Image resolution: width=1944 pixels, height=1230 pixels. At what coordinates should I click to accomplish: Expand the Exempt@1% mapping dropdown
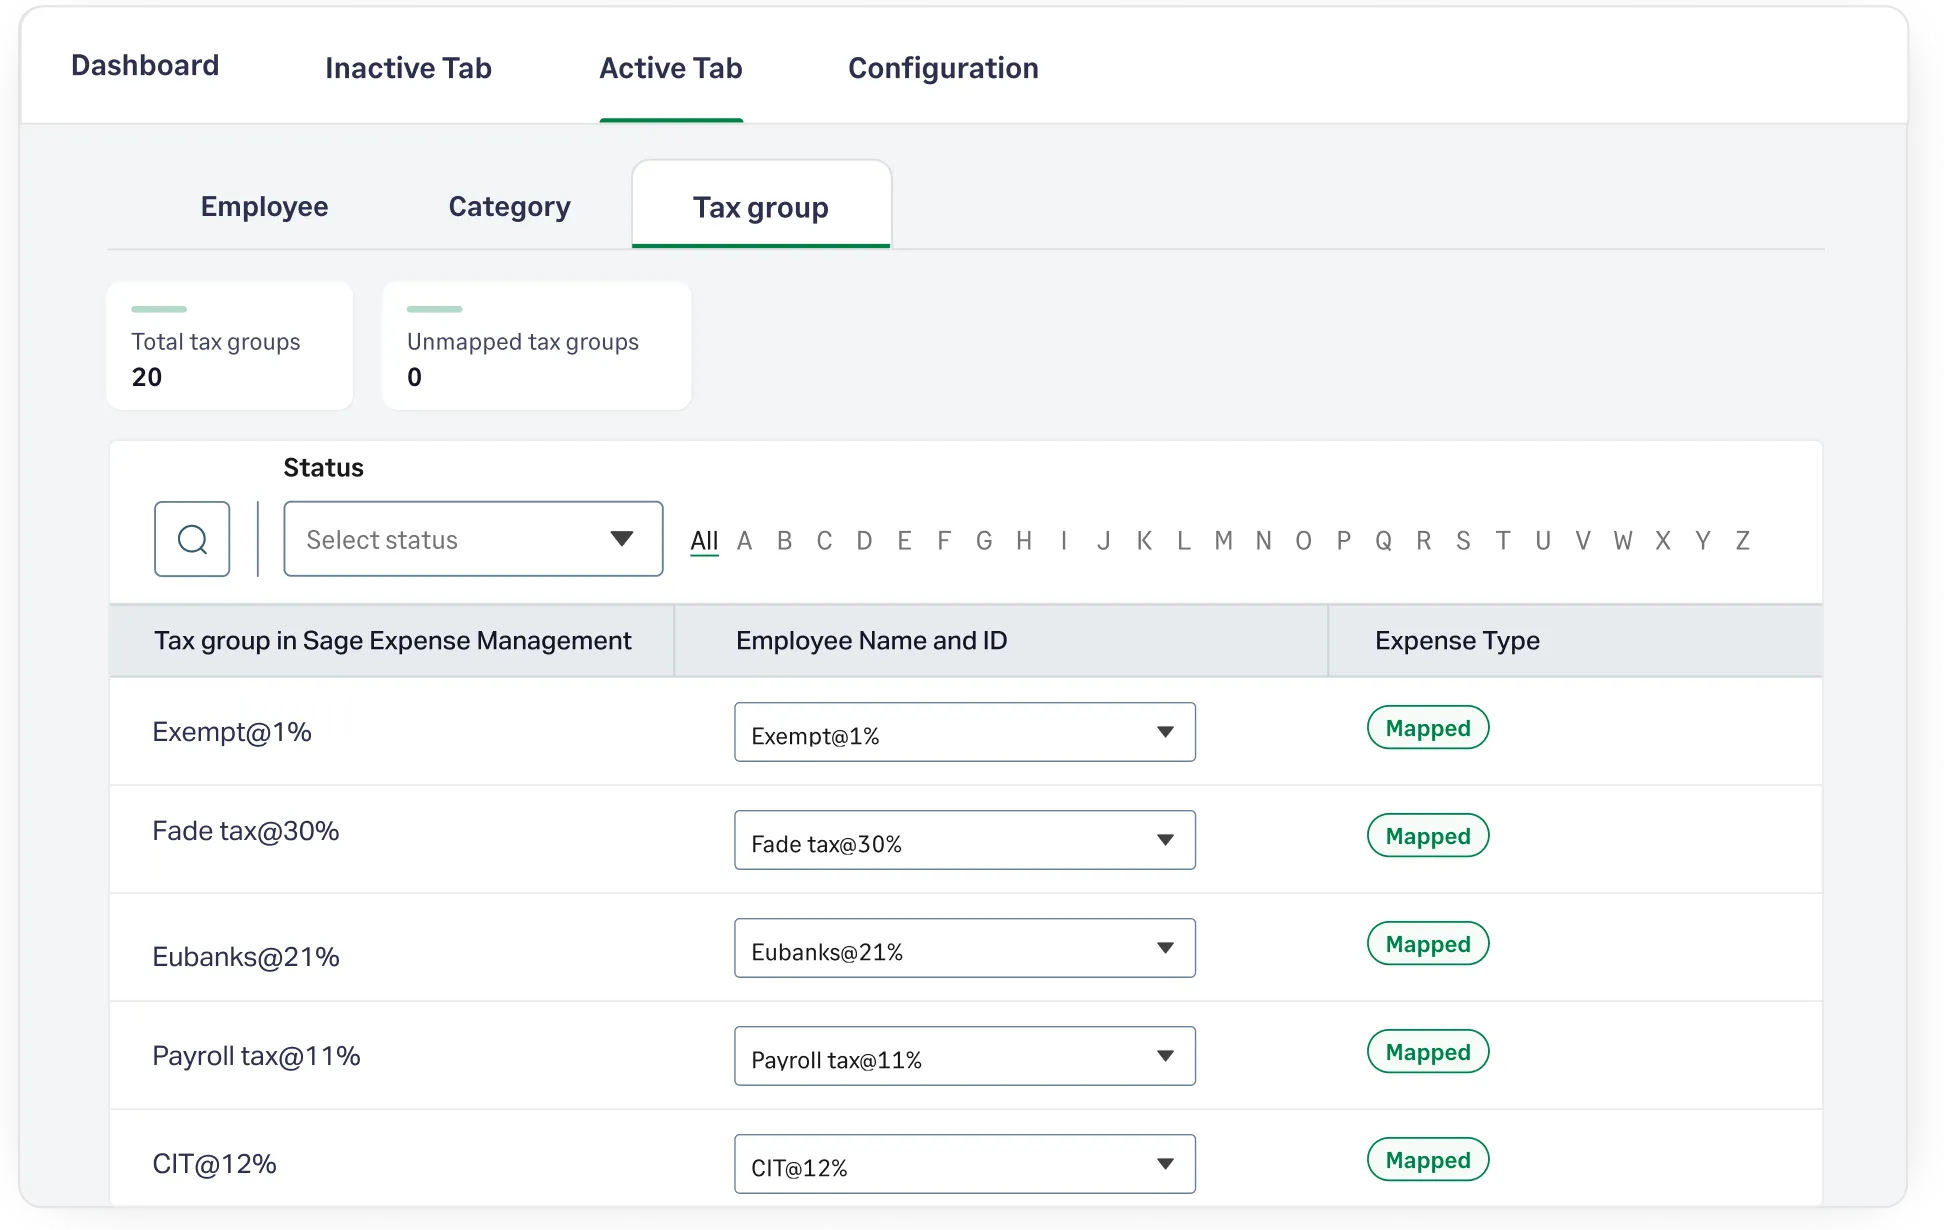964,732
